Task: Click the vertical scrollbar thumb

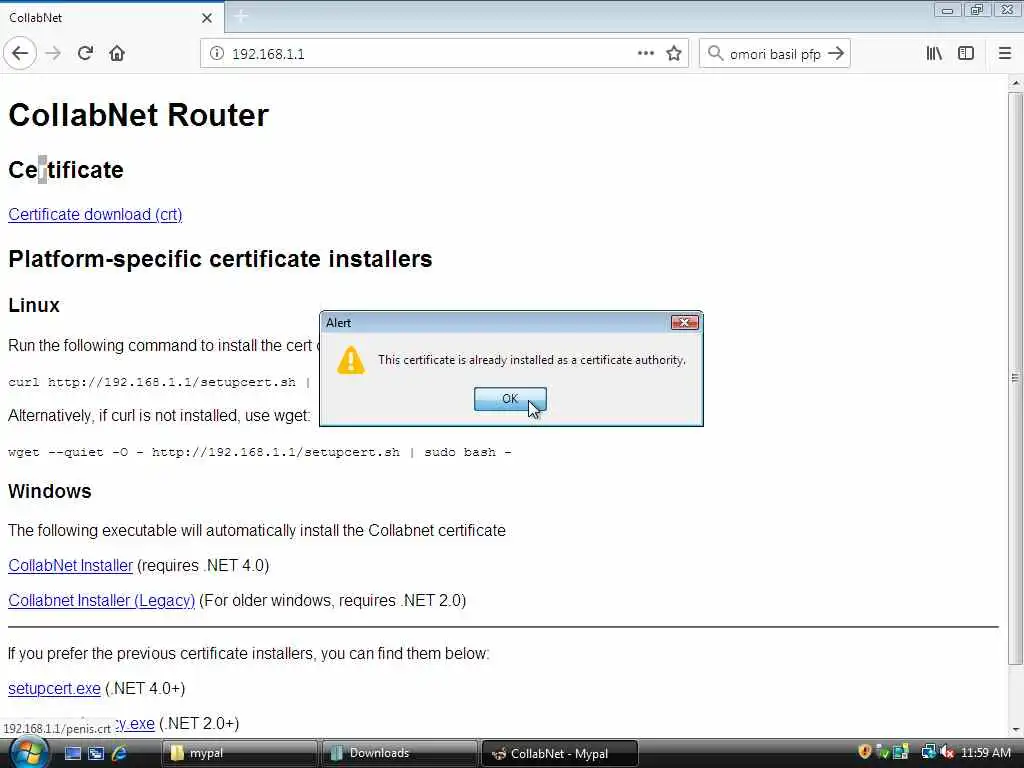Action: tap(1015, 379)
